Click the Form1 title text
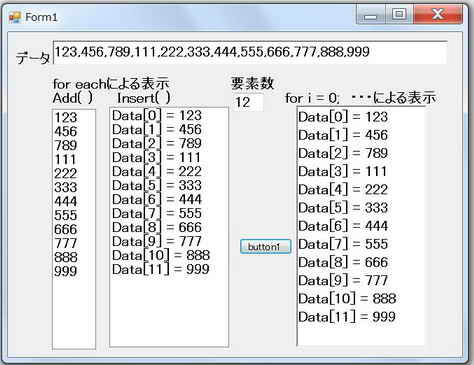474x365 pixels. [41, 17]
